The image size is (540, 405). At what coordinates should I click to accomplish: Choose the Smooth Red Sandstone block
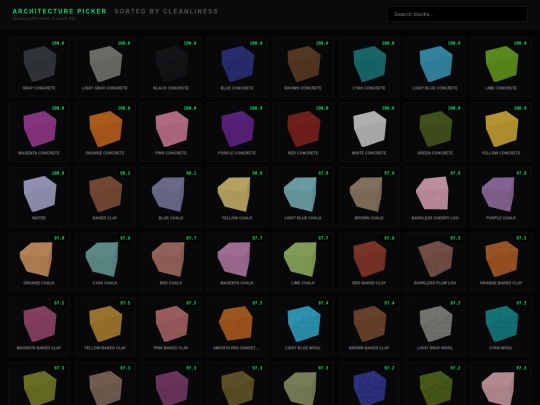coord(237,327)
